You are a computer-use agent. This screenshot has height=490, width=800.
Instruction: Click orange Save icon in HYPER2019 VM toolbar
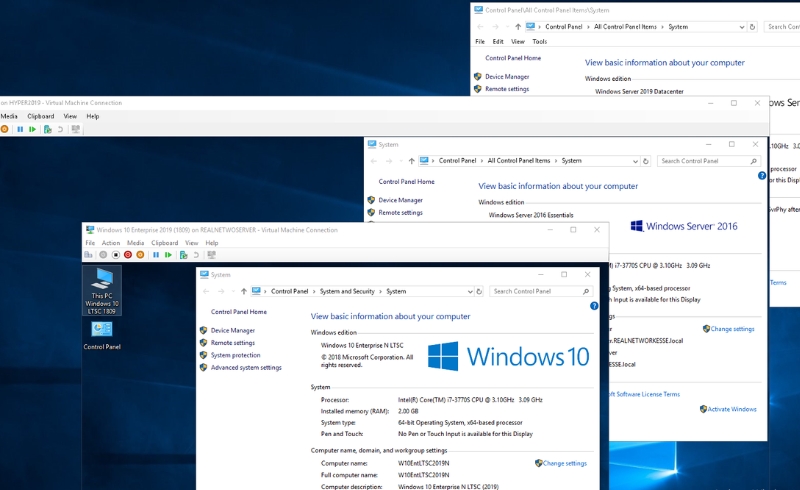4,129
